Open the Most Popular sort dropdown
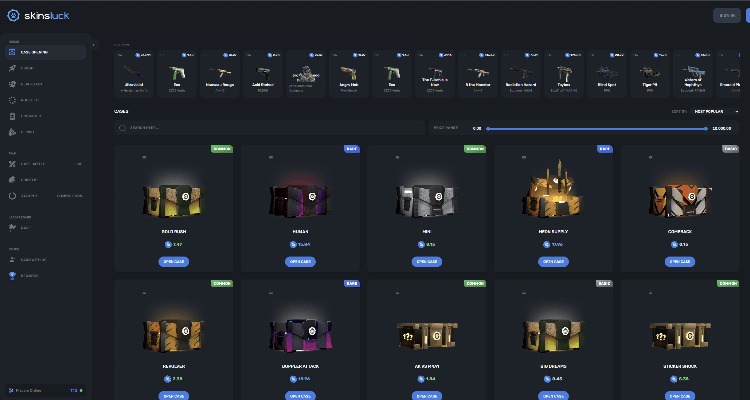The height and width of the screenshot is (400, 750). pyautogui.click(x=716, y=111)
